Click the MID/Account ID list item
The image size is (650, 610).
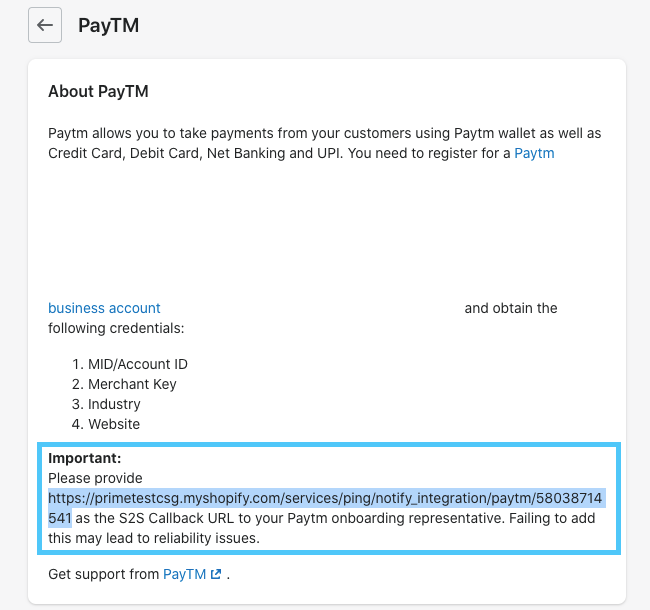coord(138,364)
